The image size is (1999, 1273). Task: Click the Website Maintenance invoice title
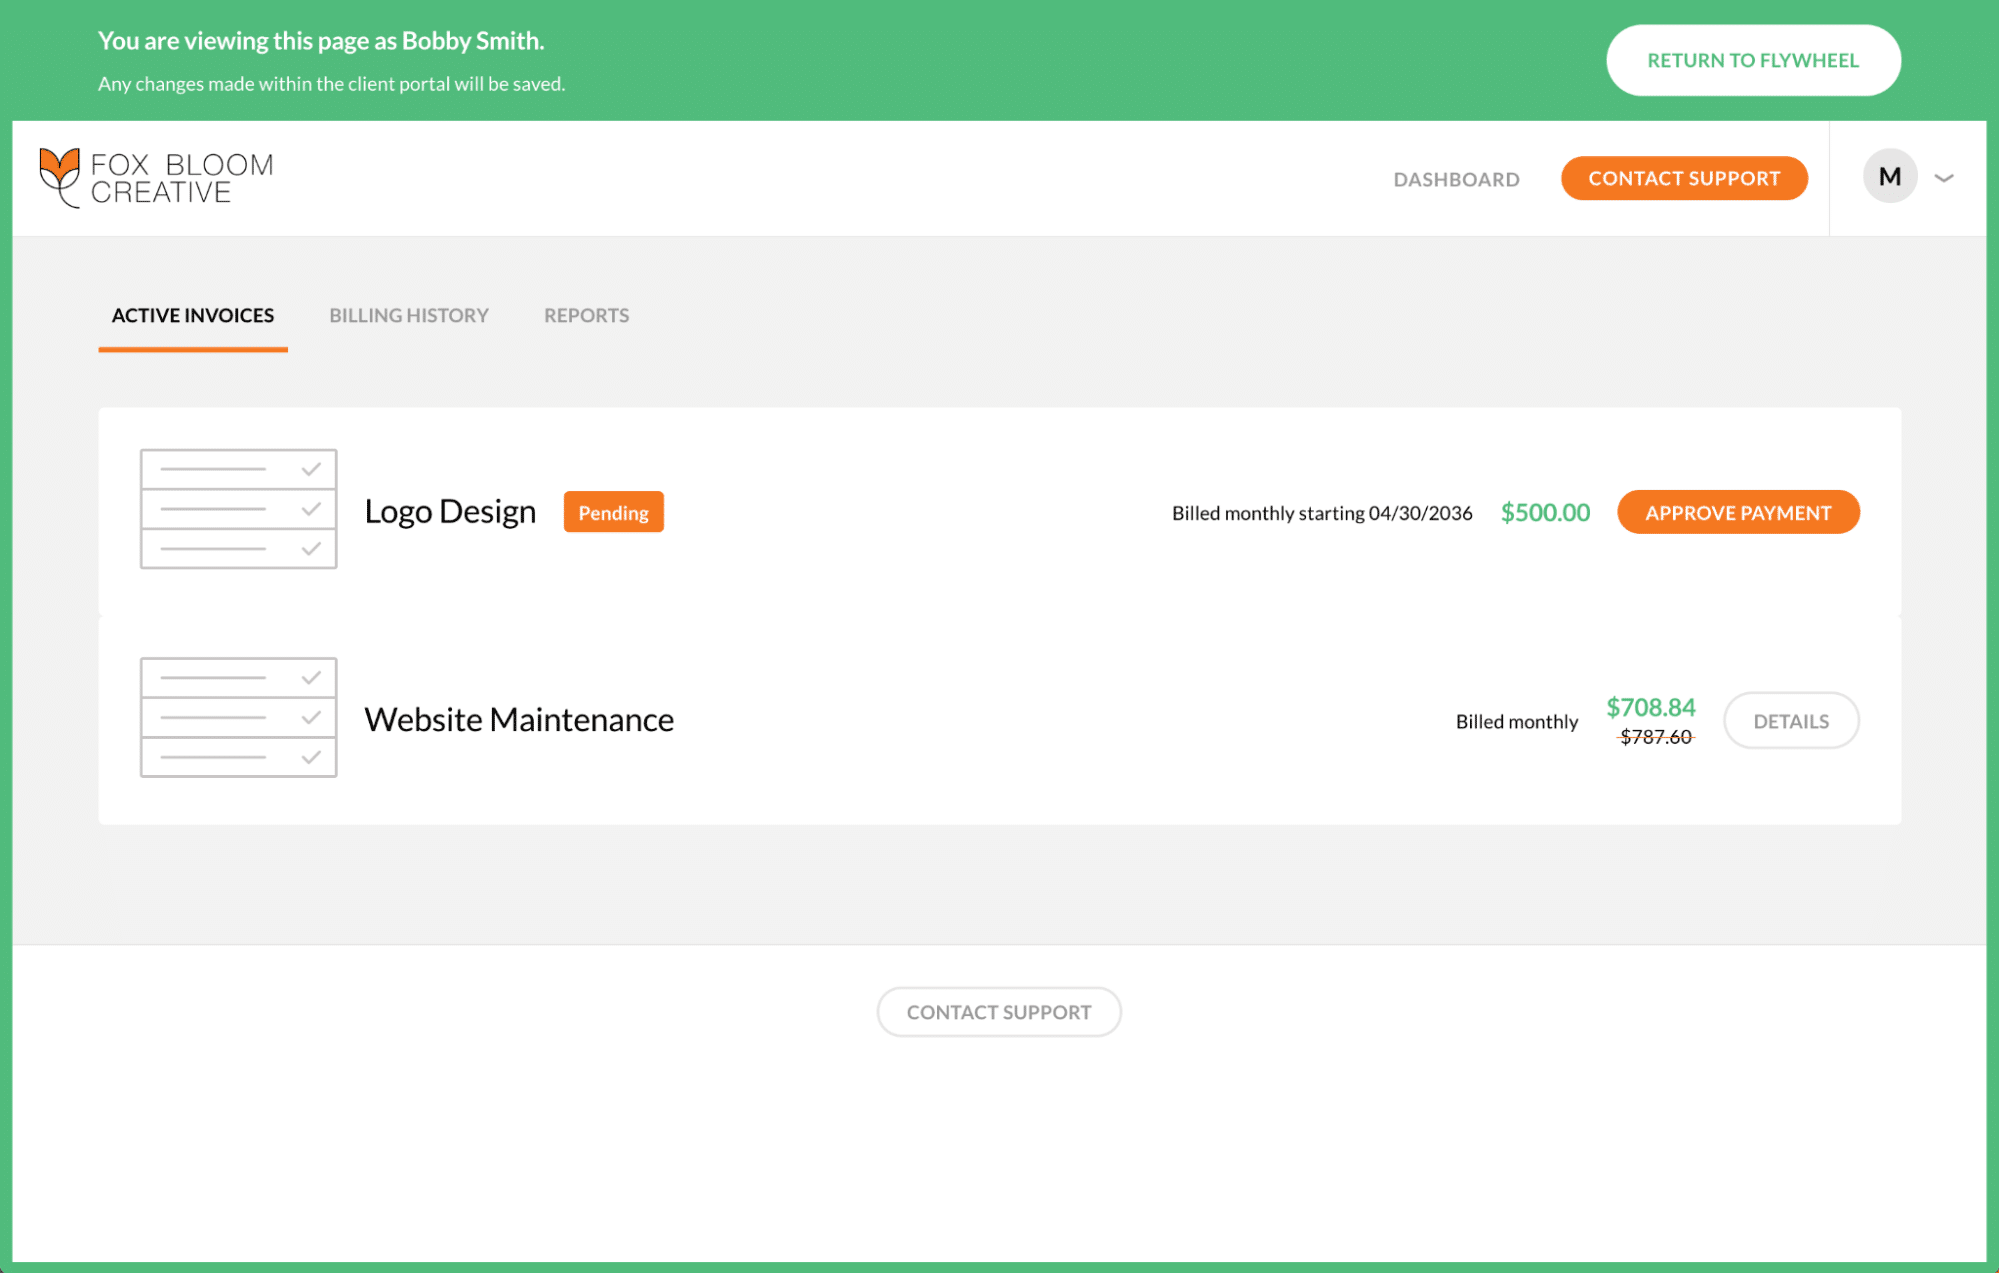pyautogui.click(x=519, y=719)
